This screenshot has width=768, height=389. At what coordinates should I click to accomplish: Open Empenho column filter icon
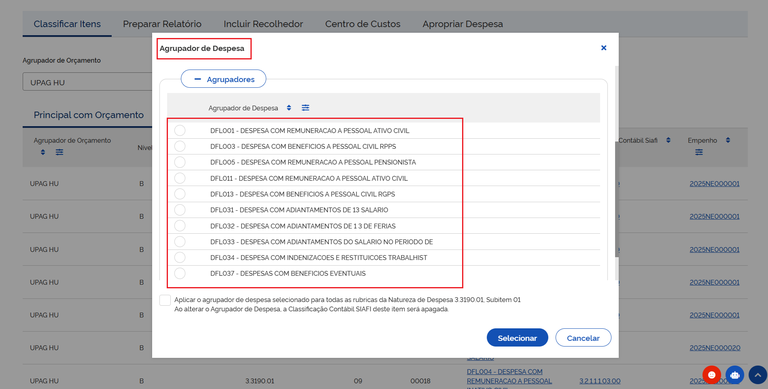click(x=699, y=152)
